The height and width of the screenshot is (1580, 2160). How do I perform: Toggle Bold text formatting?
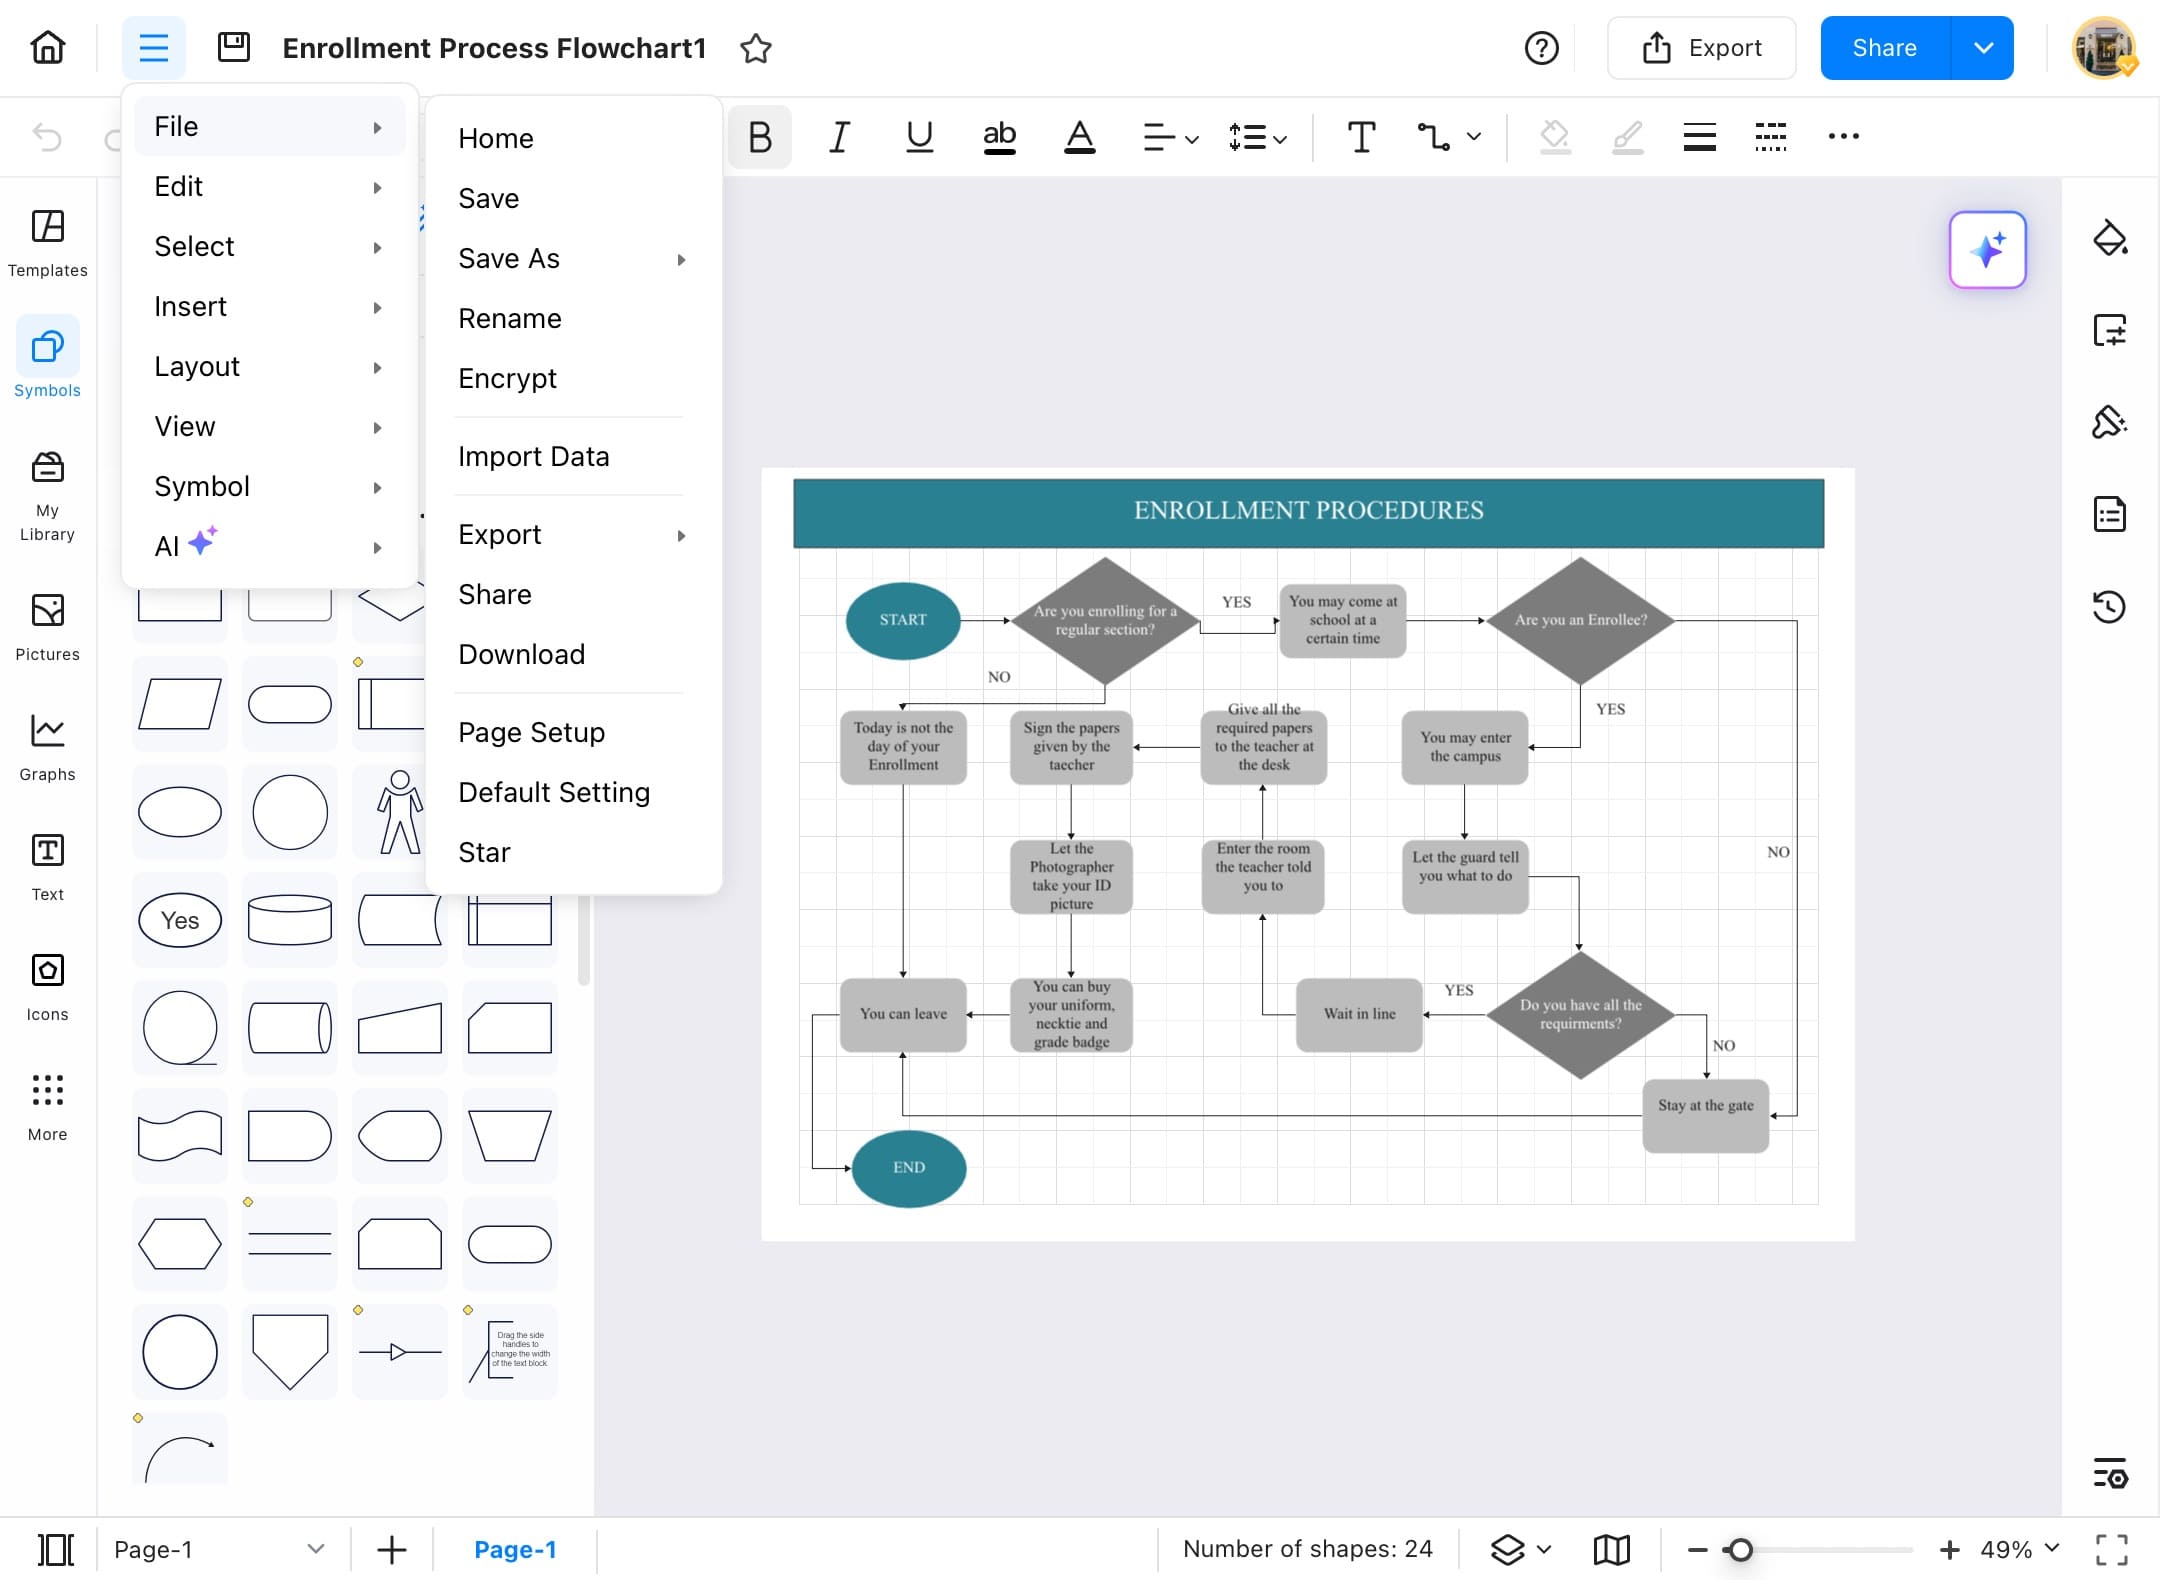coord(760,136)
